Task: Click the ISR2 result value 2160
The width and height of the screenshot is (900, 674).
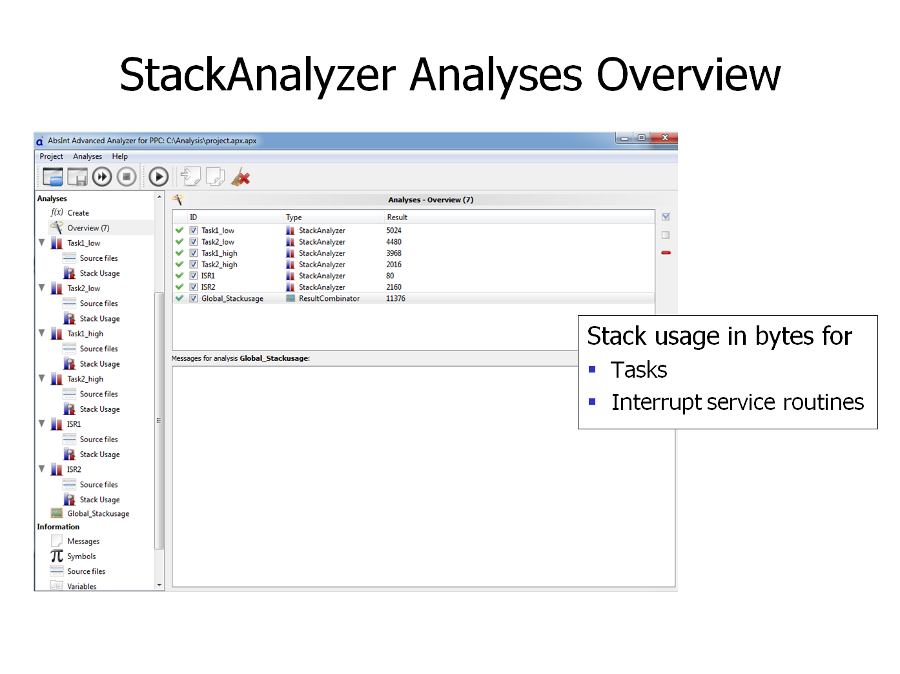Action: [394, 287]
